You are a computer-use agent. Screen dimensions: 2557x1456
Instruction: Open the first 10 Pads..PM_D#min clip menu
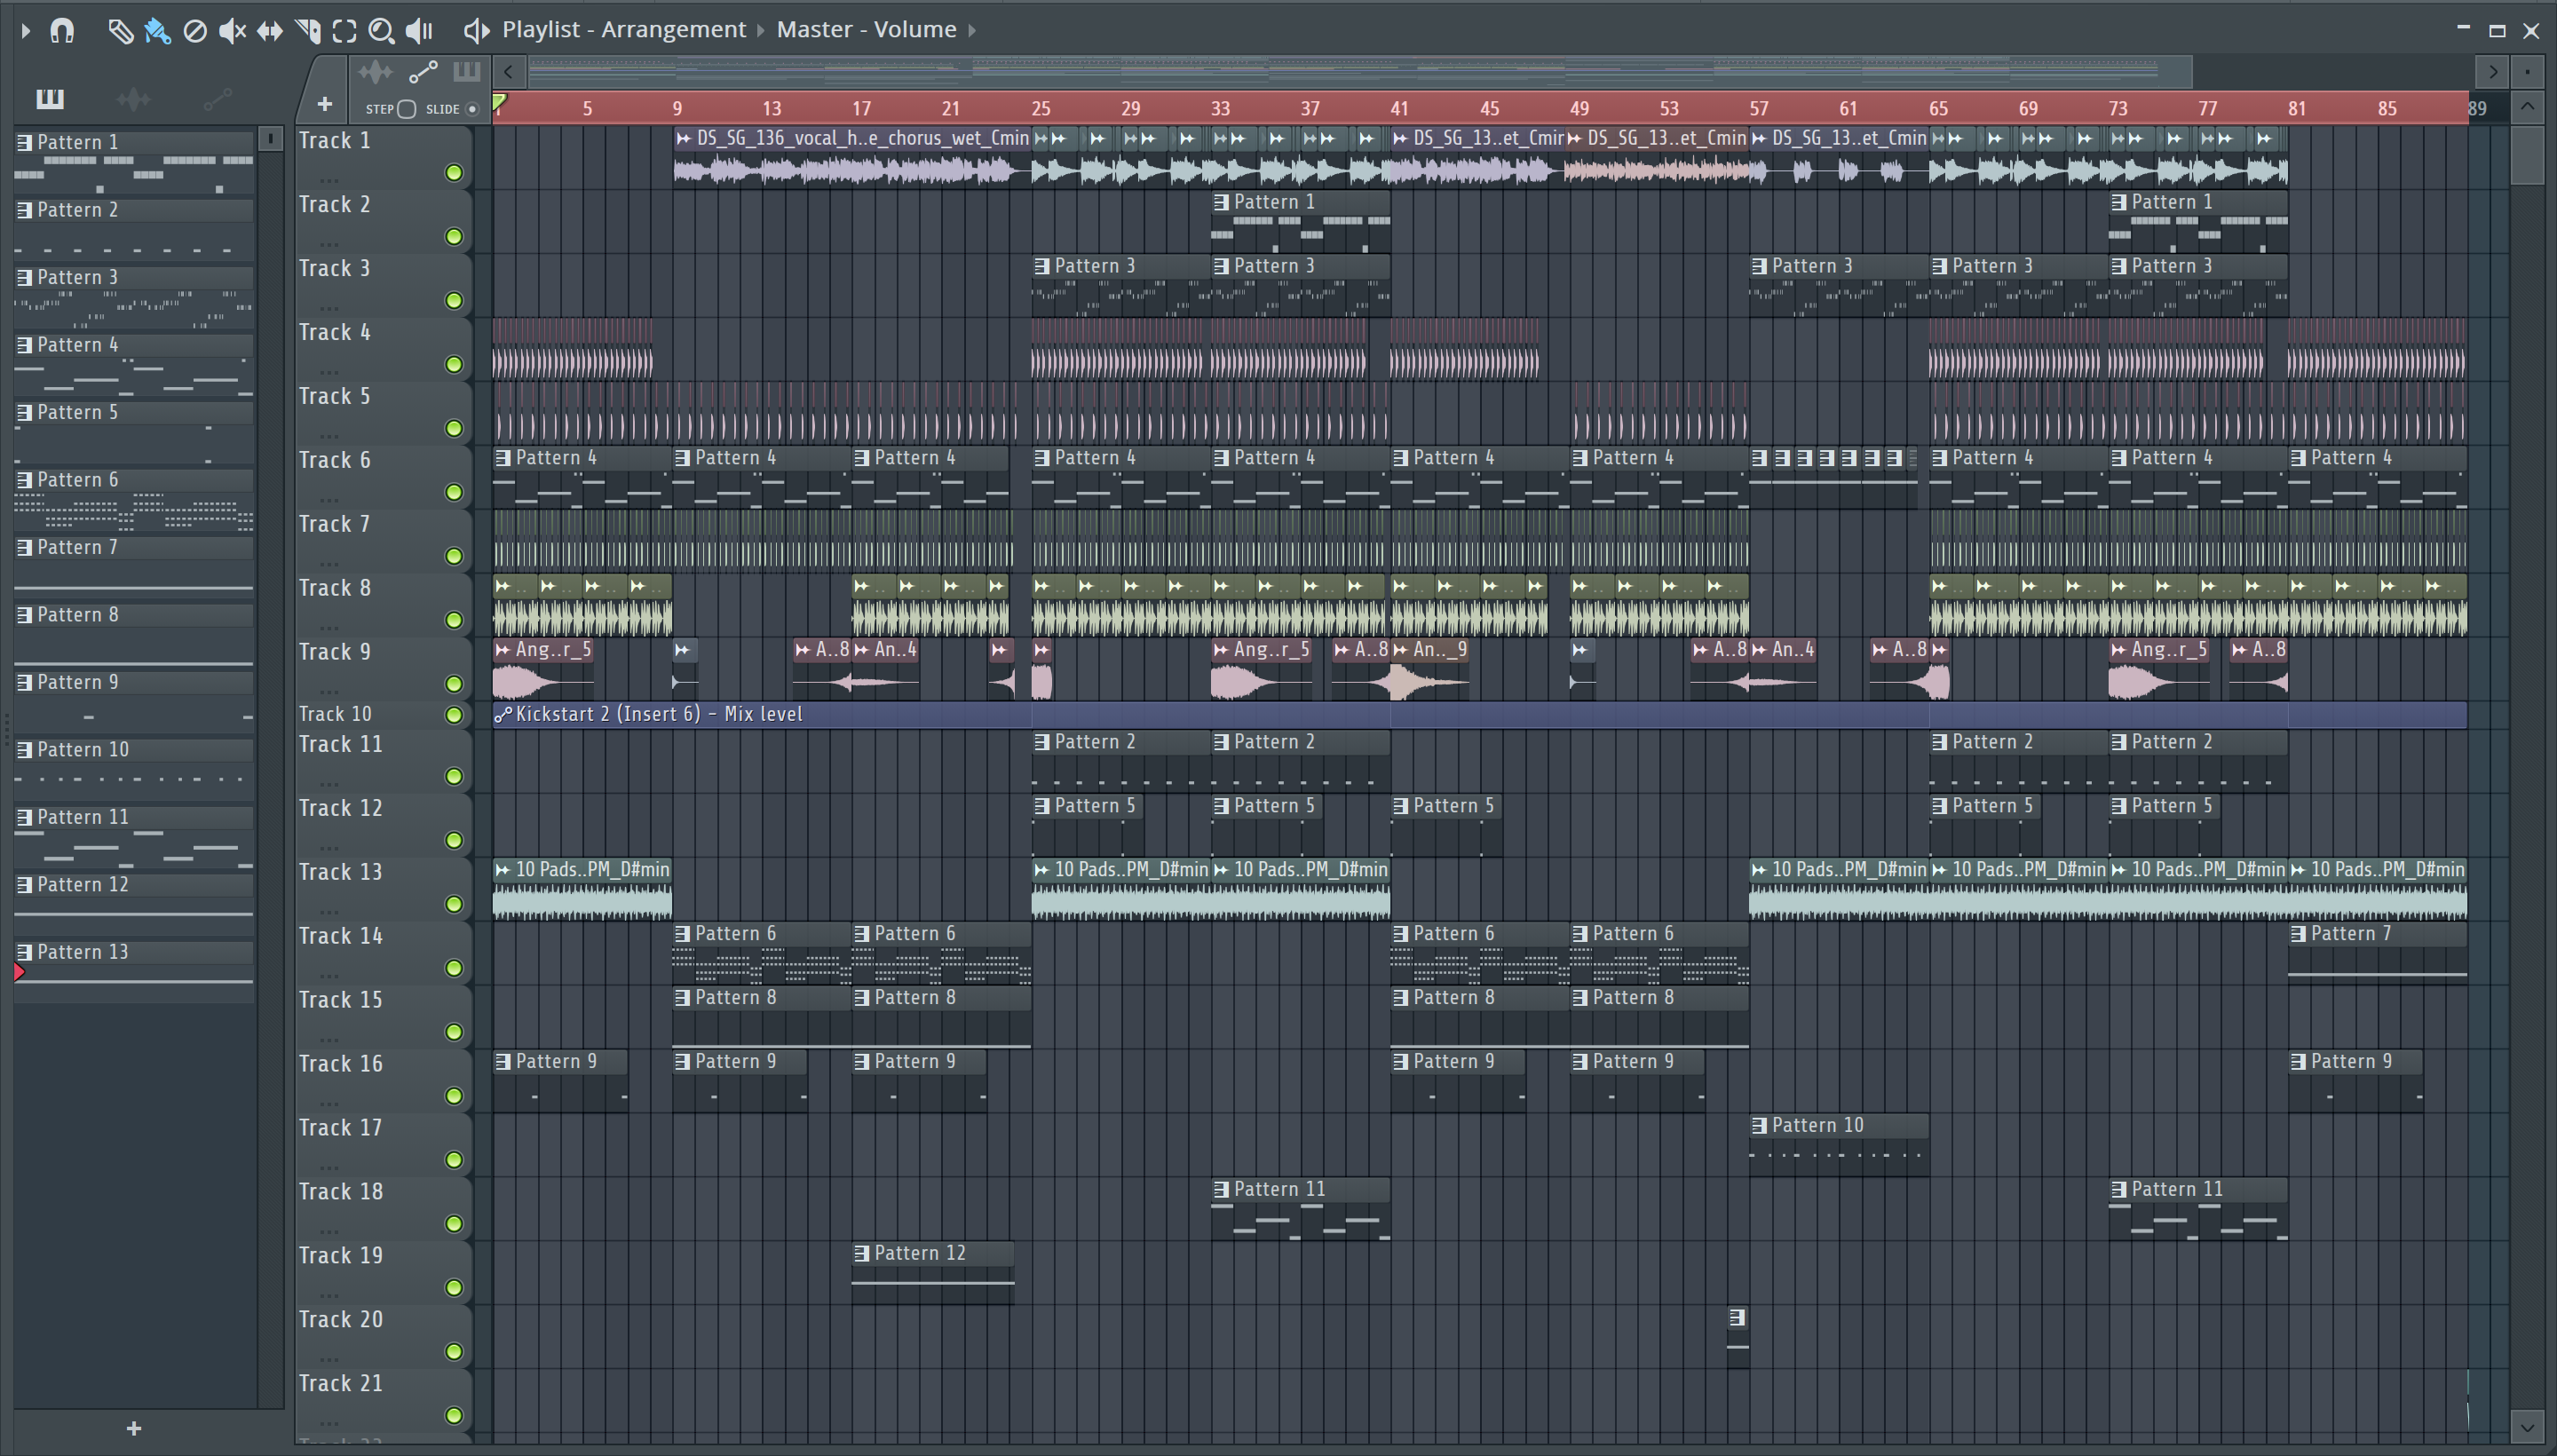click(503, 870)
